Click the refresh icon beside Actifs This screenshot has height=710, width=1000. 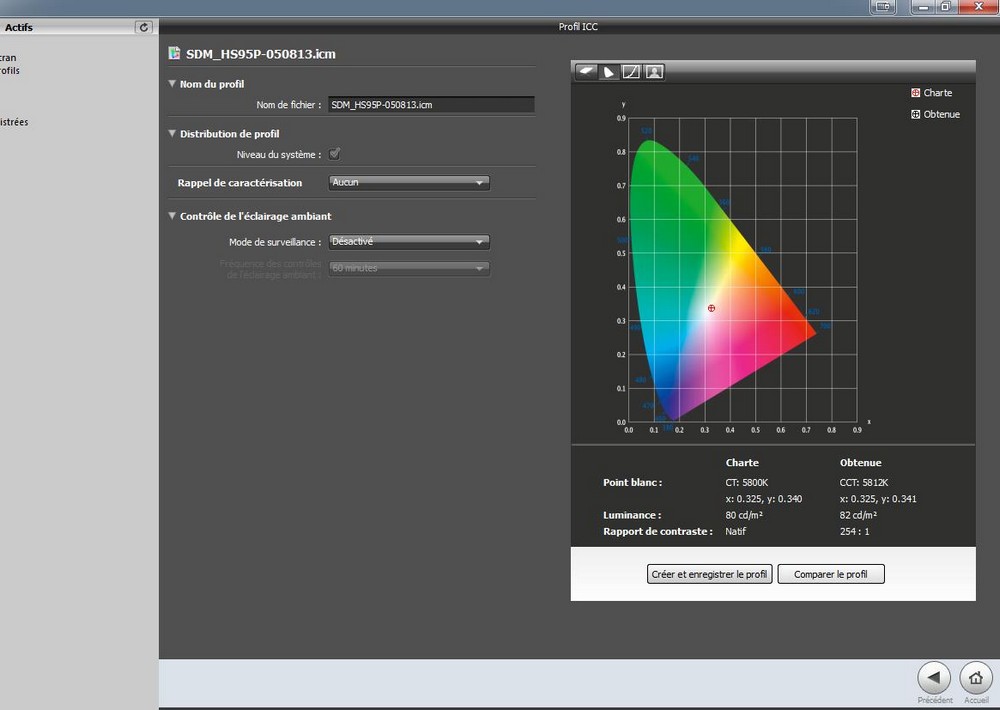[x=143, y=27]
